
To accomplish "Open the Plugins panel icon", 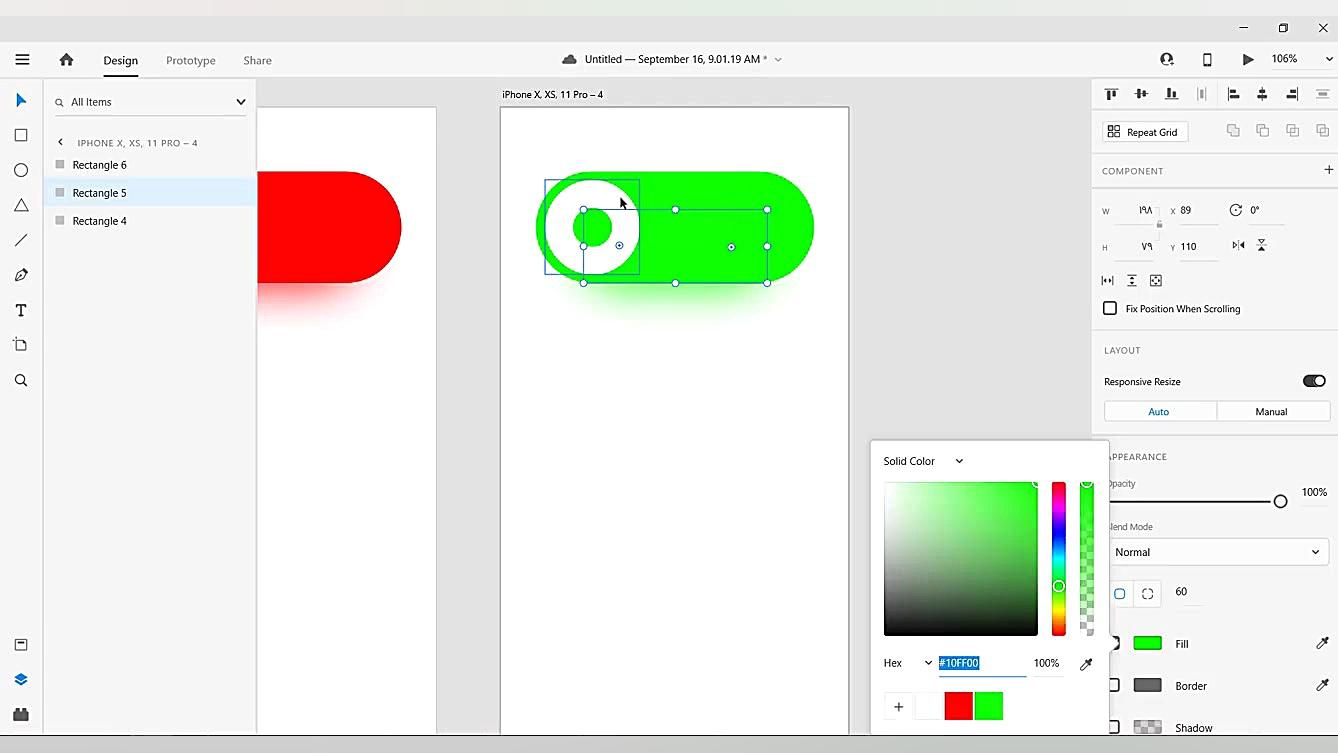I will coord(21,715).
